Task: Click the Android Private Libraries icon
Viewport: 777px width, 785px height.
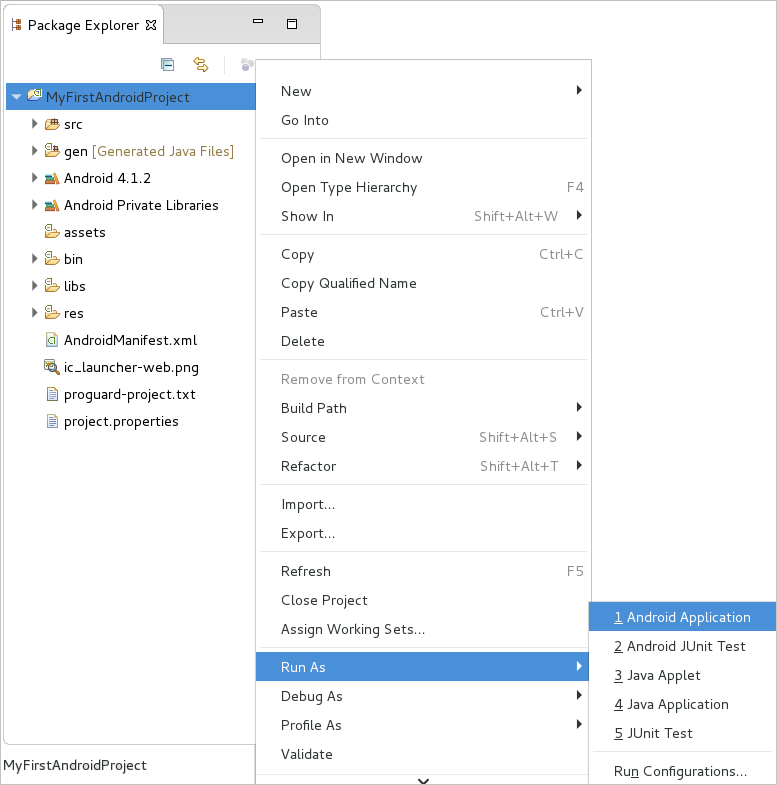Action: [52, 205]
